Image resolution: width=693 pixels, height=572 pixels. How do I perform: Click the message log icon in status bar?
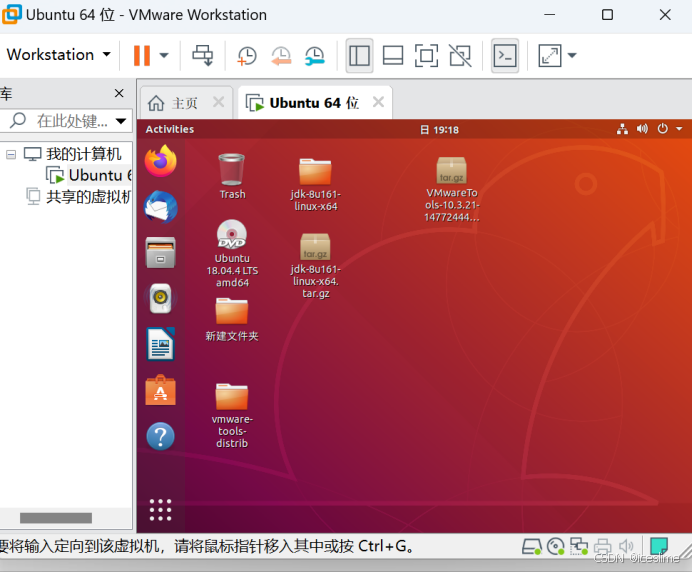[659, 546]
